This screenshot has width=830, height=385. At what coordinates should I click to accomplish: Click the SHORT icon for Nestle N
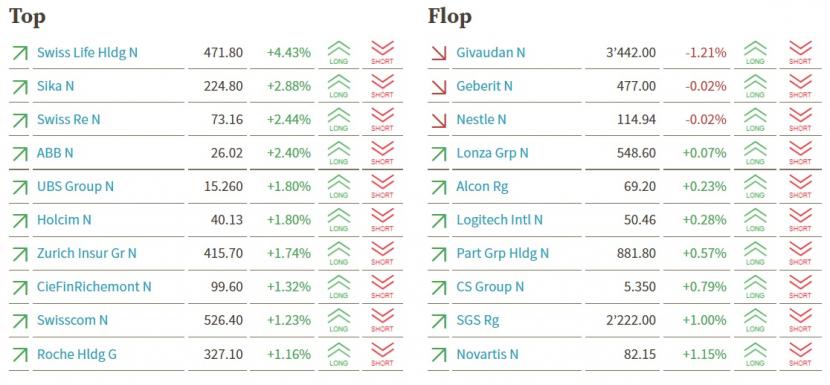800,120
